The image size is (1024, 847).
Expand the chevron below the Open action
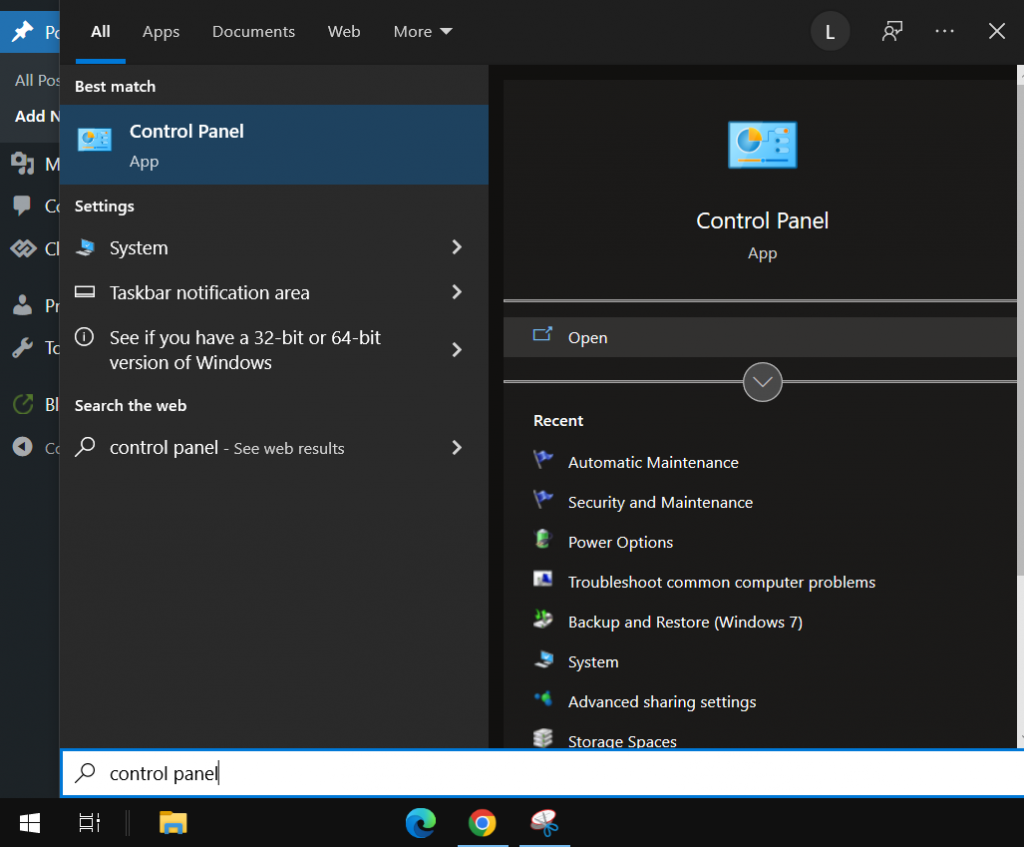coord(762,382)
